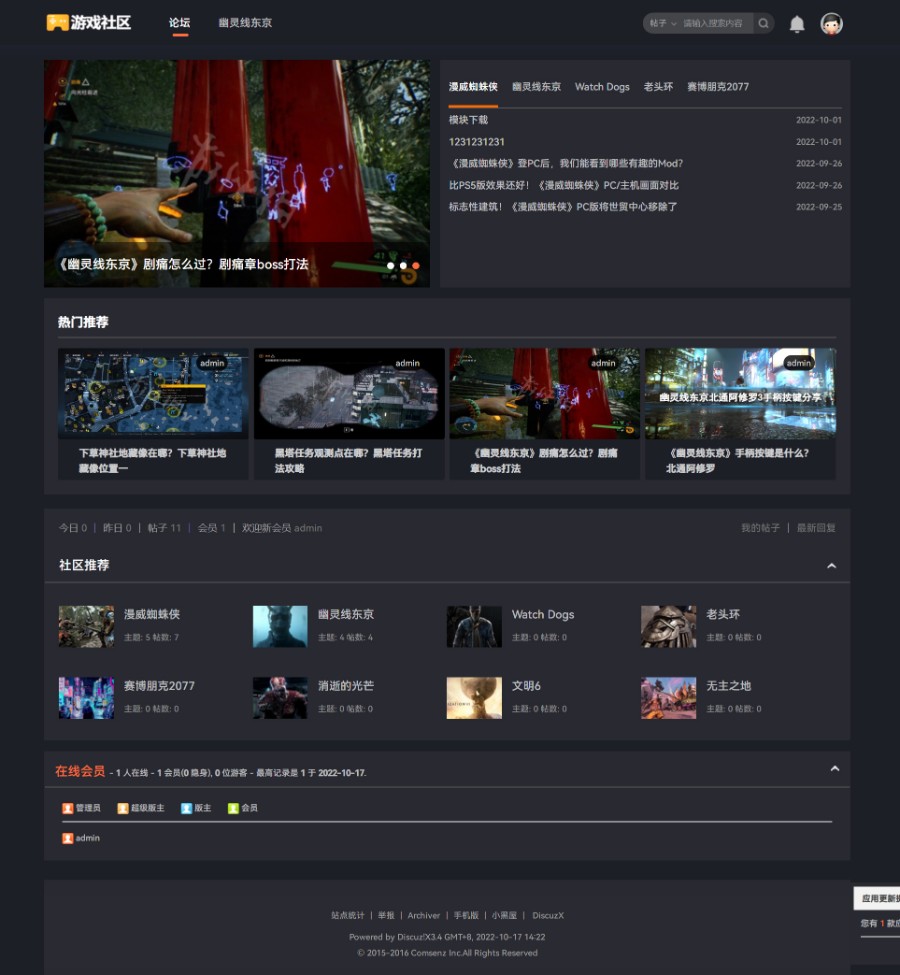Open 我的帖子 link
900x975 pixels.
(x=760, y=528)
